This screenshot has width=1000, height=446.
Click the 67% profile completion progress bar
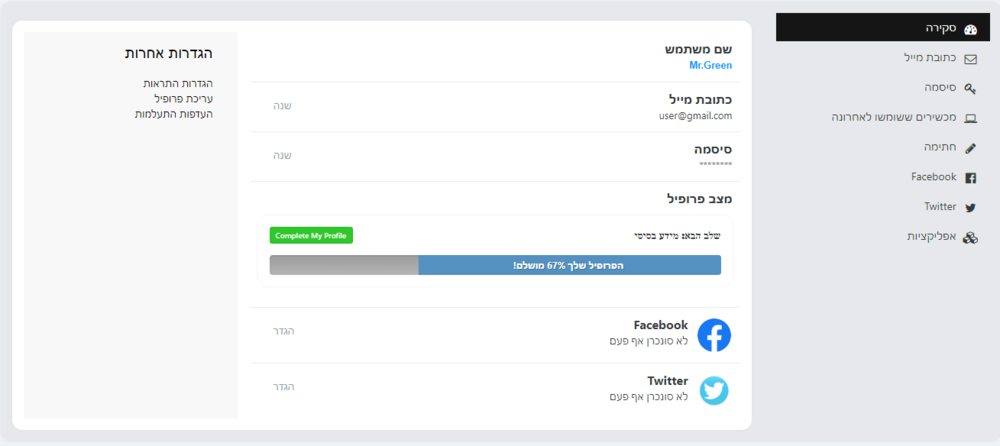click(495, 265)
